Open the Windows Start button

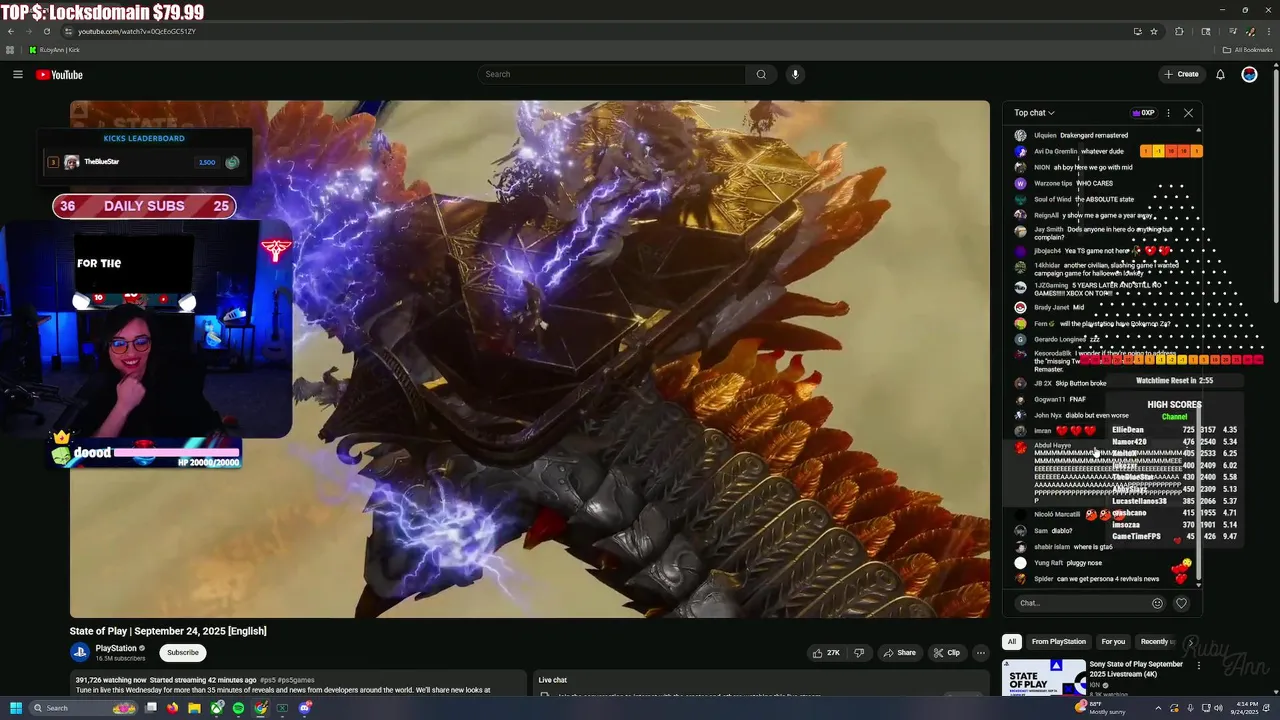(15, 708)
